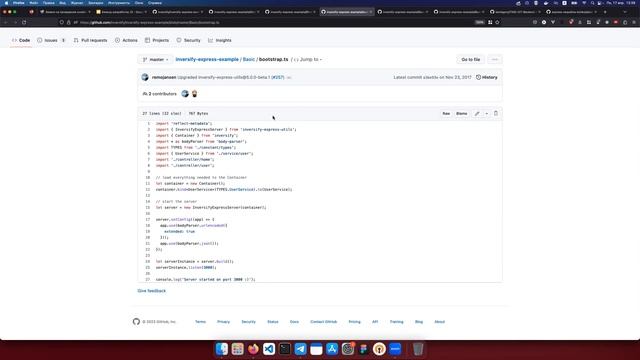Select code line number 15
This screenshot has width=640, height=360.
pos(148,207)
